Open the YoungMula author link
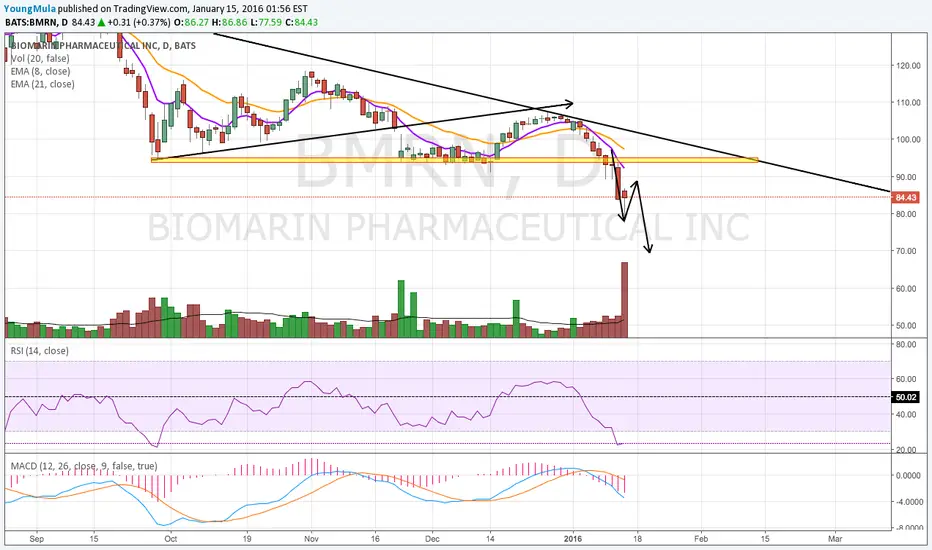Image resolution: width=932 pixels, height=550 pixels. (x=30, y=9)
